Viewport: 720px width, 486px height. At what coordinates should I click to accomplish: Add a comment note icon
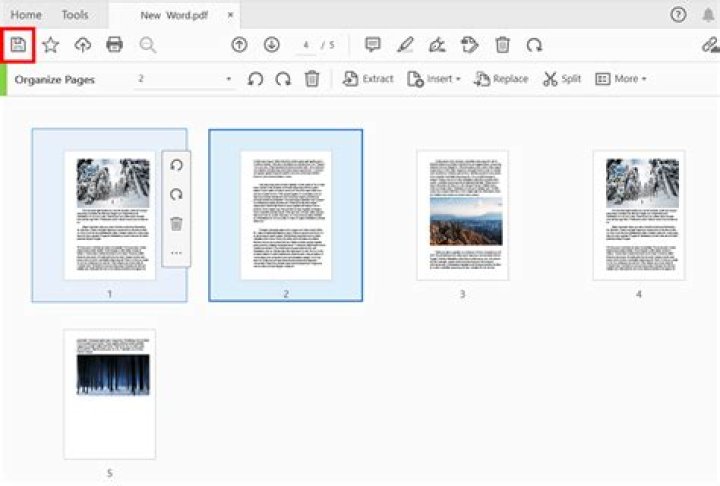pyautogui.click(x=373, y=45)
